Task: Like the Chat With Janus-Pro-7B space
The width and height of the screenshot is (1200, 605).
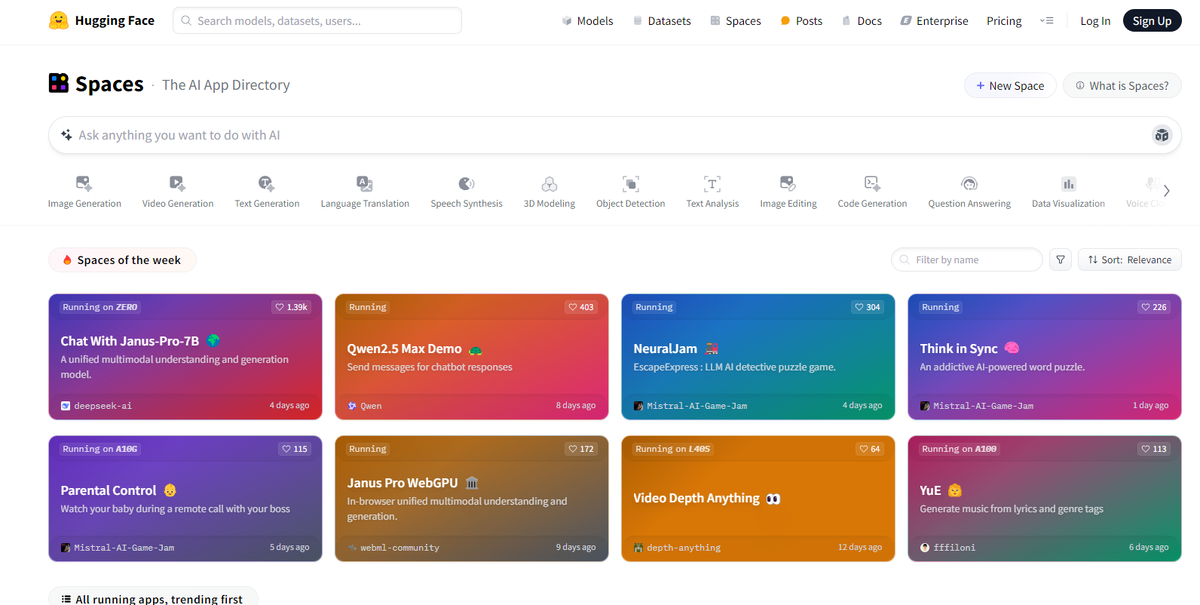Action: 292,307
